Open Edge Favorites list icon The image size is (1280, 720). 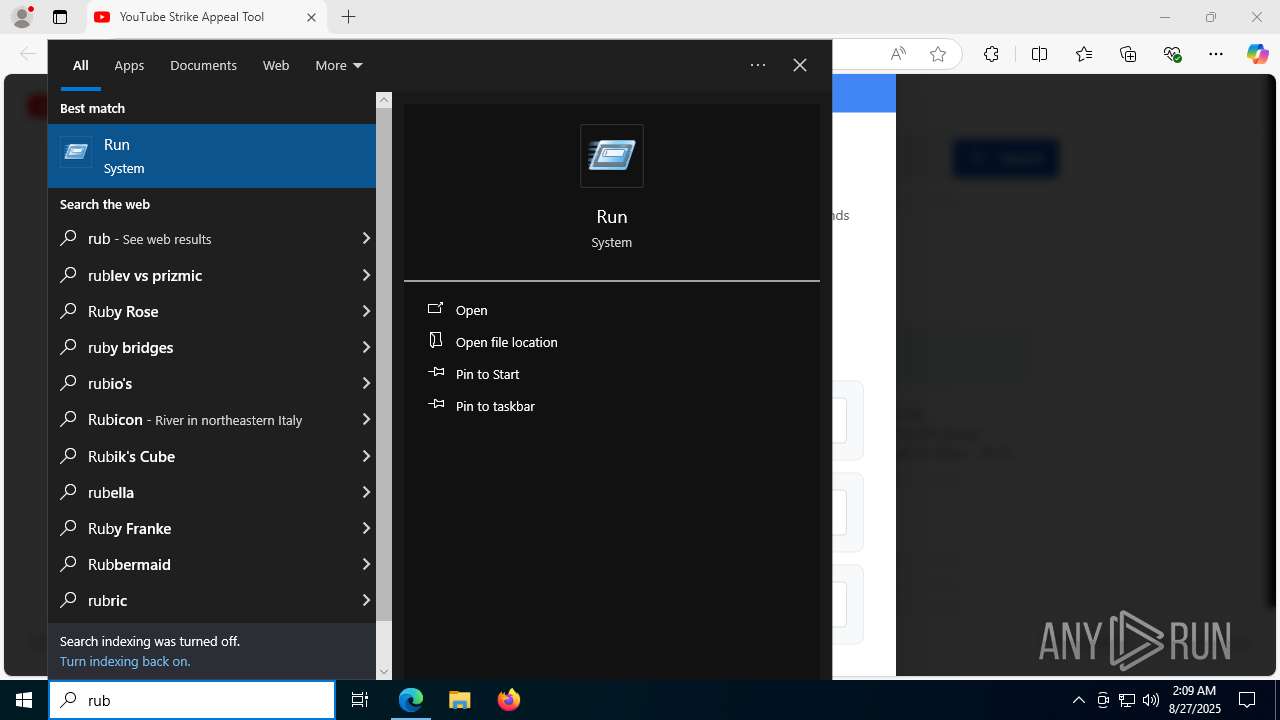(x=1084, y=54)
